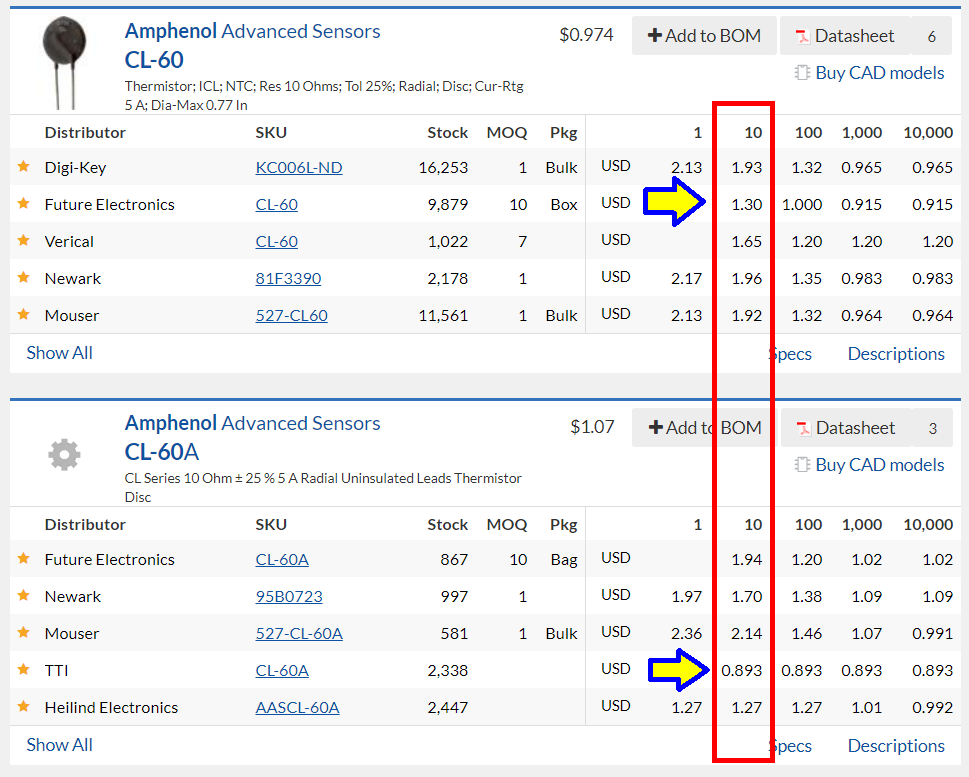Click Digi-Key stock value 16,253

pos(443,168)
